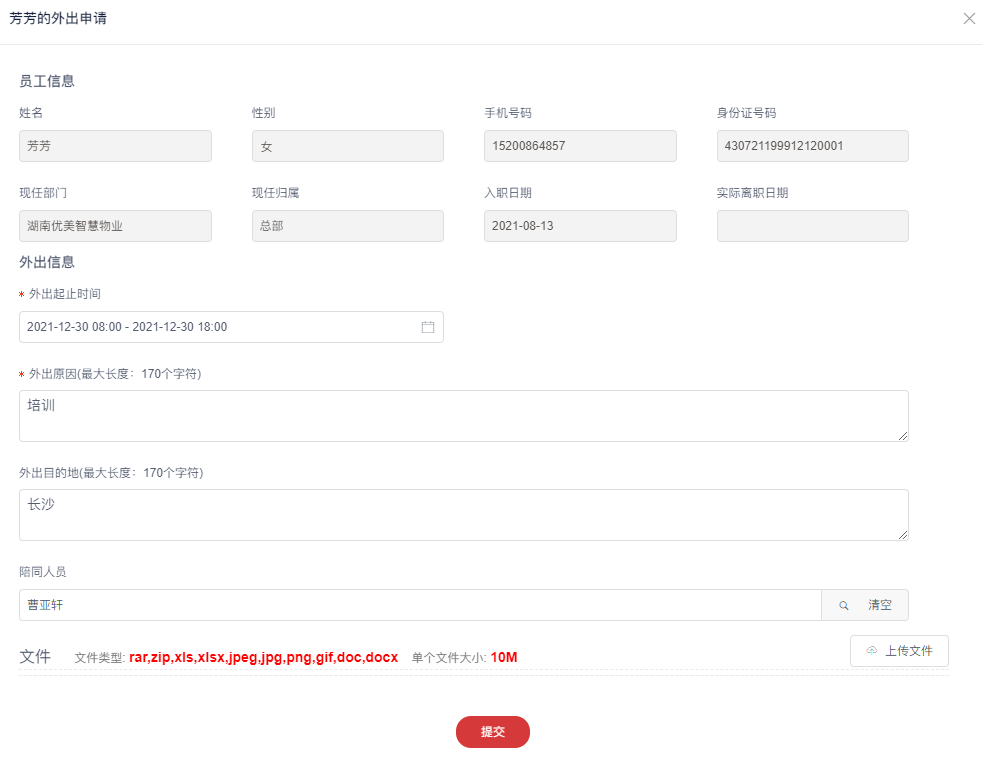This screenshot has height=778, width=982.
Task: Close the 芳芳的外出申请 dialog
Action: pyautogui.click(x=969, y=18)
